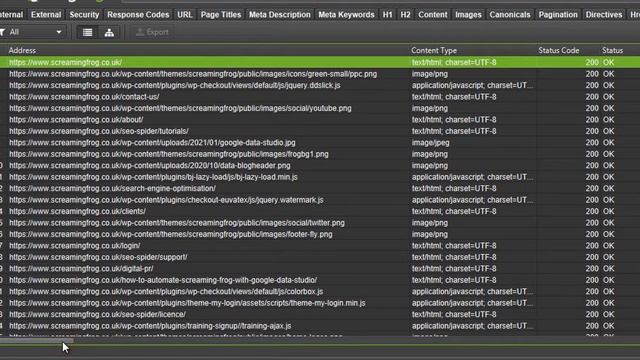Select the footer-fly.png URL row
This screenshot has width=640, height=360.
click(x=320, y=234)
